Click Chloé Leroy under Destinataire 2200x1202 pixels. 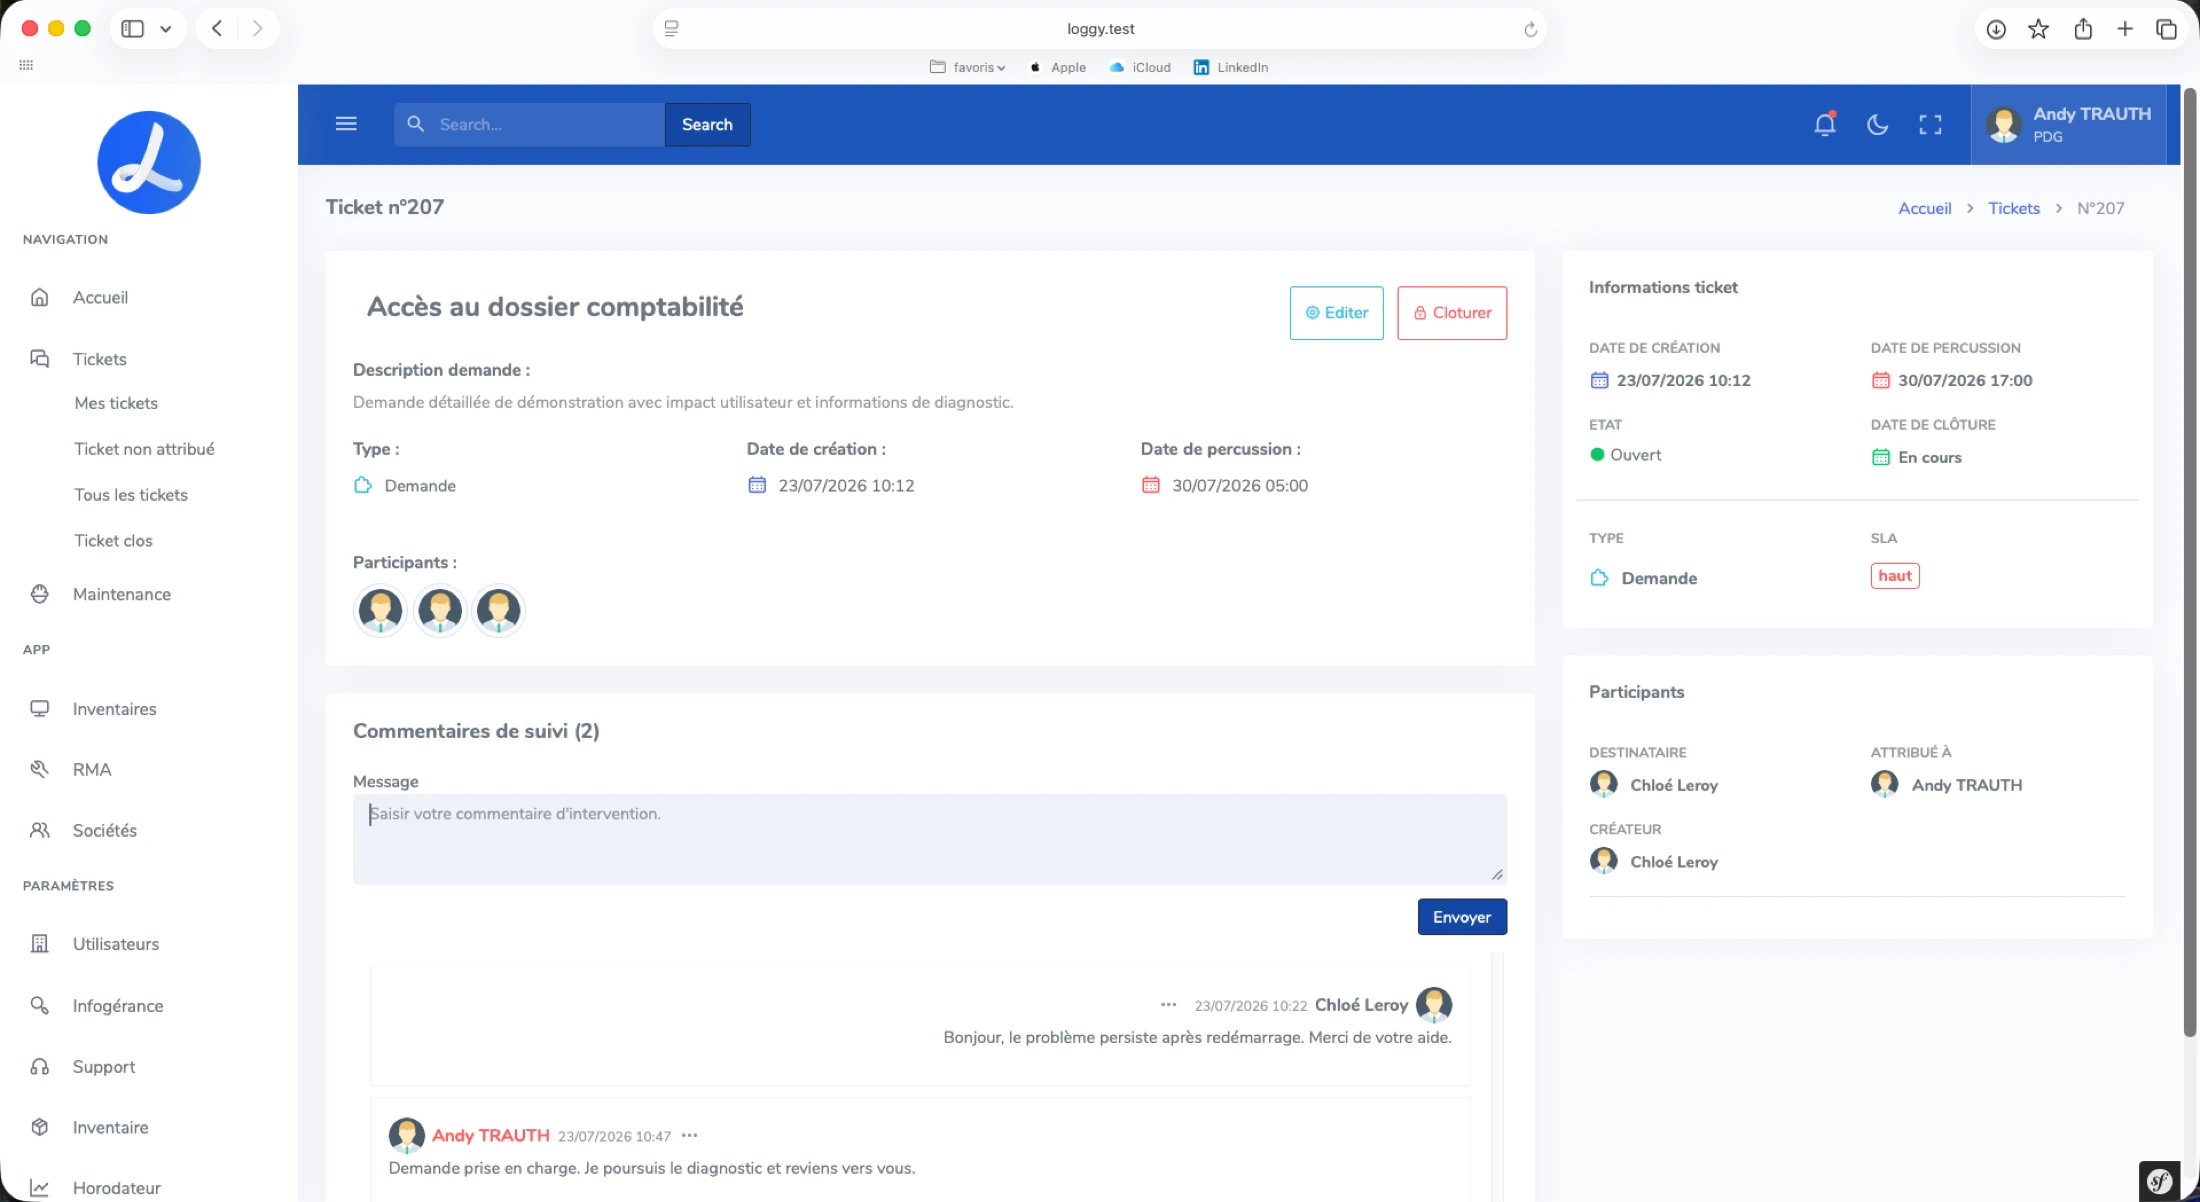(1674, 785)
